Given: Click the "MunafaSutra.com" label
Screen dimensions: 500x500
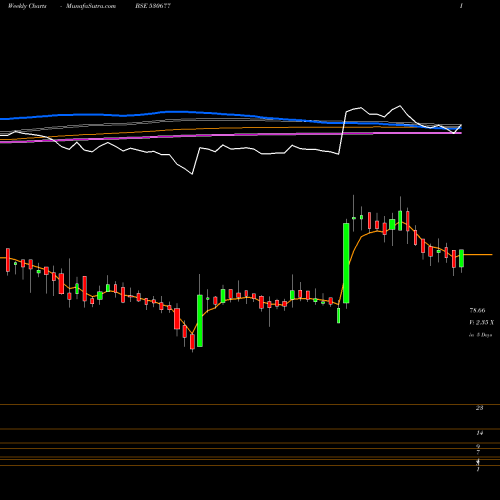Looking at the screenshot, I should (91, 6).
